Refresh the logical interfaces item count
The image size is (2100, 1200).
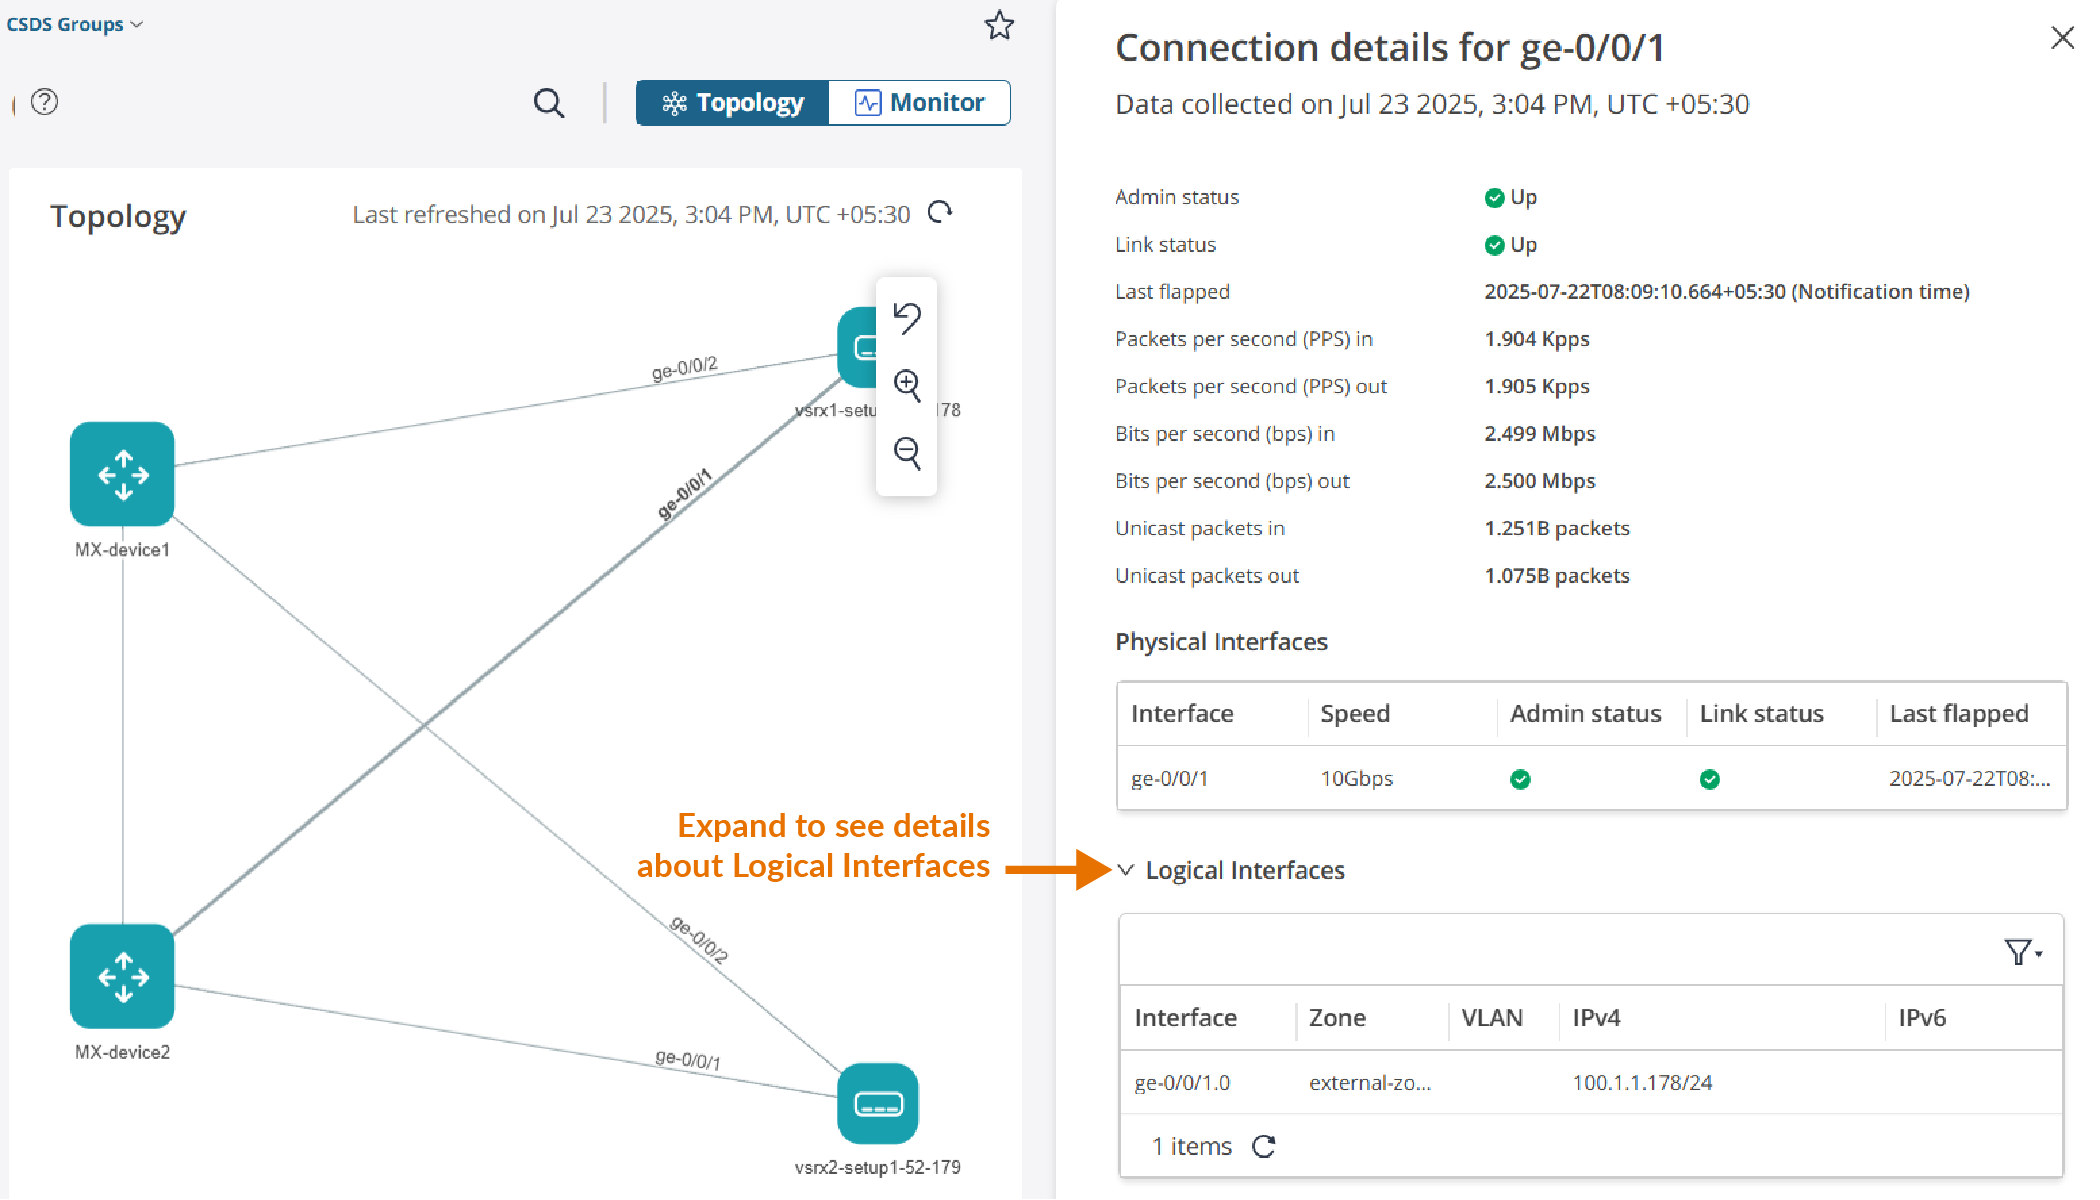tap(1264, 1146)
